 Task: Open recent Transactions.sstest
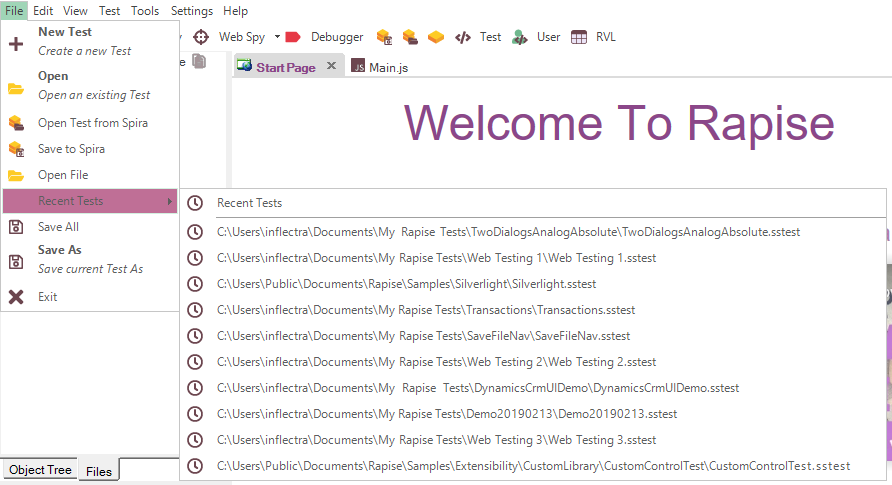[x=533, y=310]
